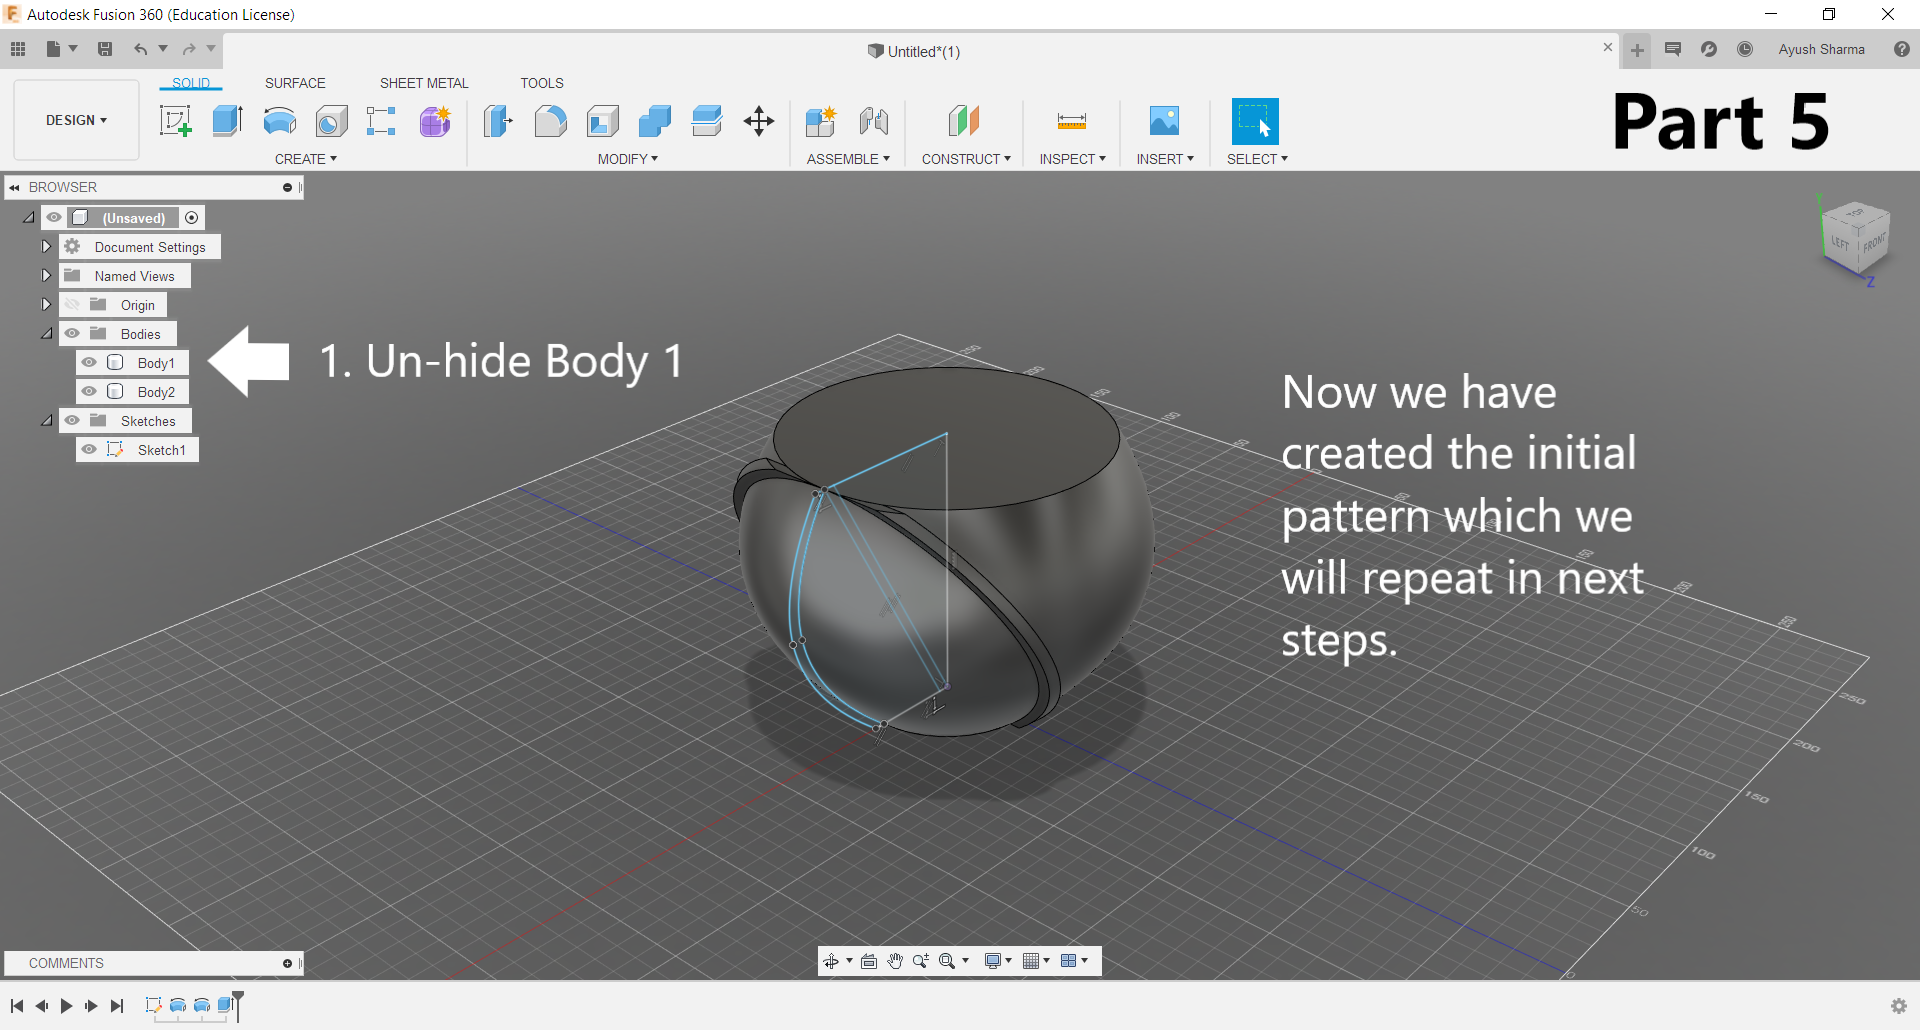Open the notifications comment icon
Image resolution: width=1920 pixels, height=1030 pixels.
click(1673, 49)
